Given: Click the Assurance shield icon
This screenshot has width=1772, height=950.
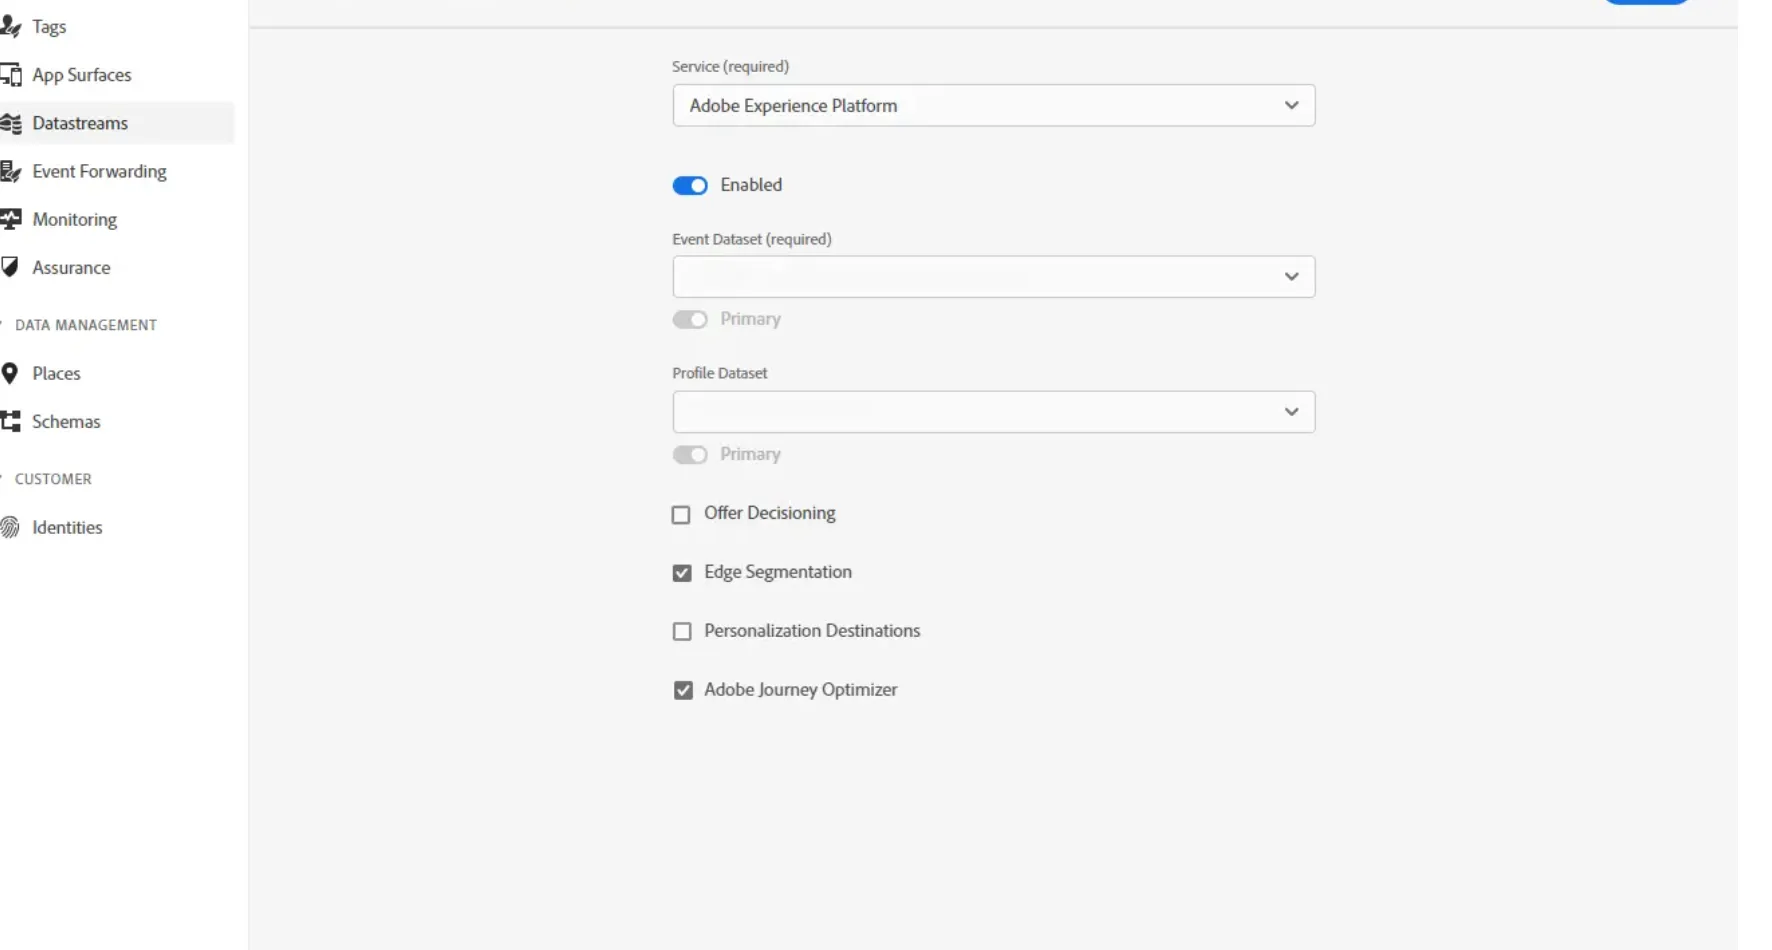Looking at the screenshot, I should pyautogui.click(x=10, y=267).
